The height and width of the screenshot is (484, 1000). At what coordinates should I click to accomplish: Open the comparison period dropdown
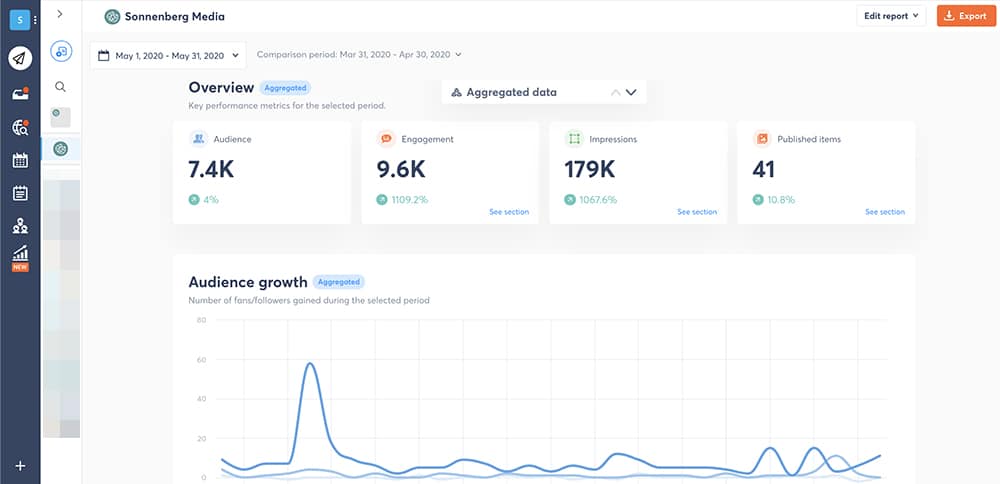click(x=359, y=55)
